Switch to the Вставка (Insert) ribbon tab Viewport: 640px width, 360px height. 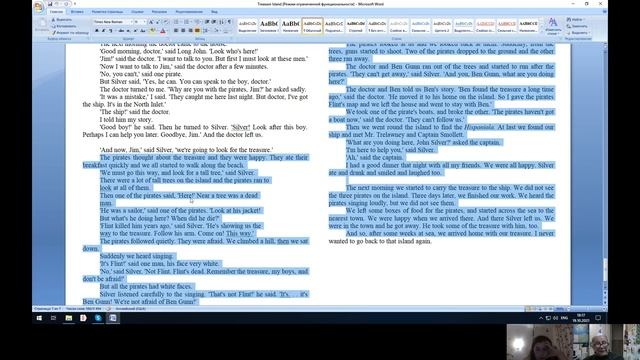click(x=77, y=11)
